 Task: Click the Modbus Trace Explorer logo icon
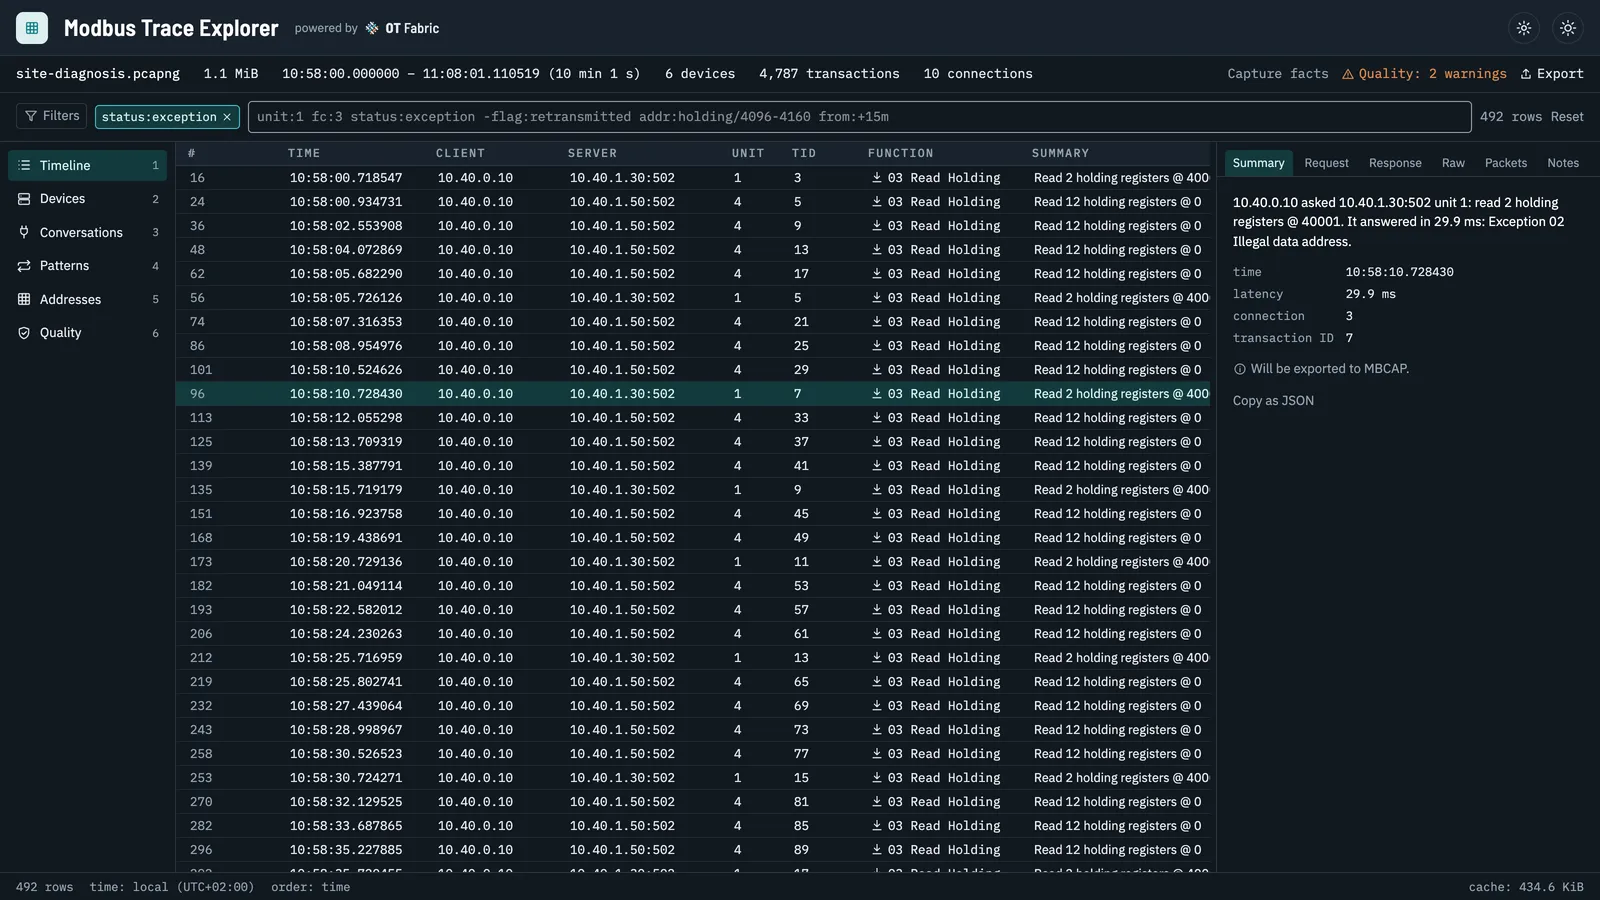click(x=32, y=28)
